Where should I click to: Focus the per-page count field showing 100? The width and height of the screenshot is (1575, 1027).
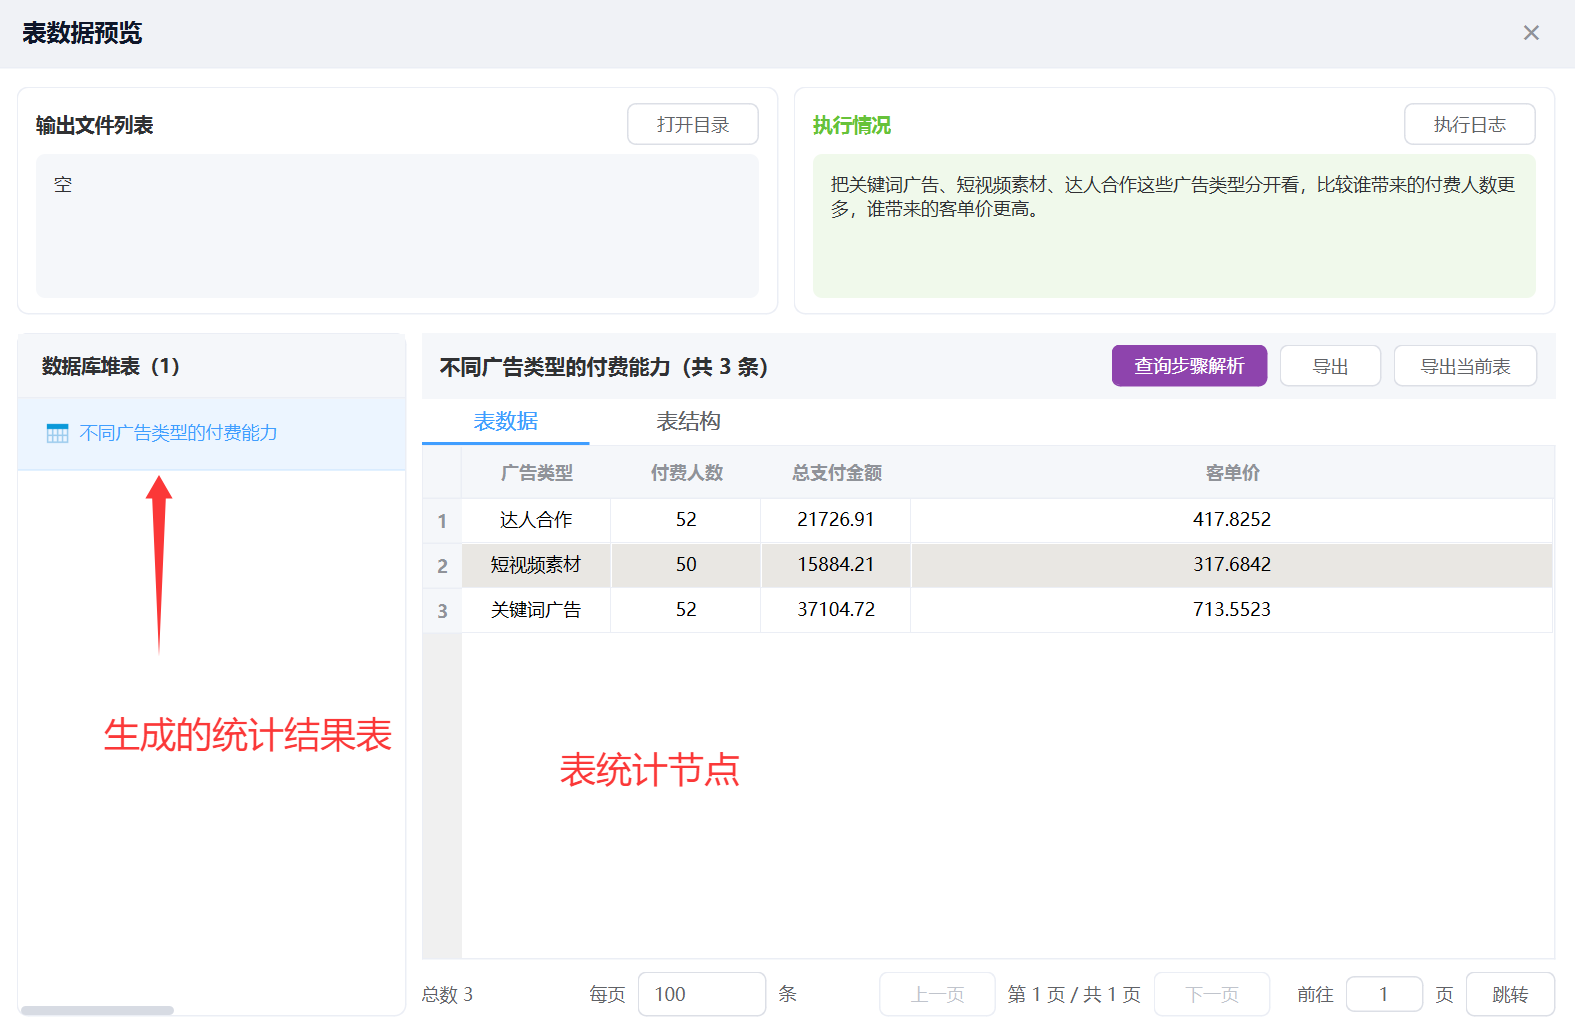pyautogui.click(x=701, y=994)
